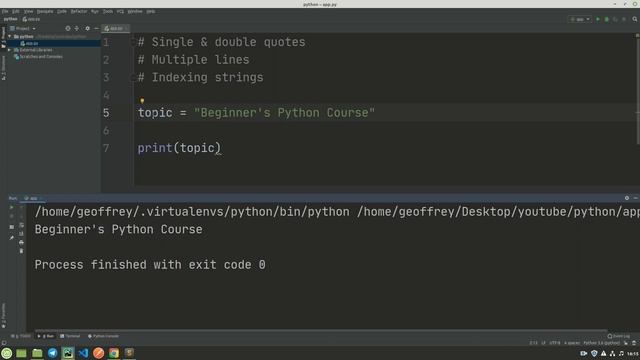The width and height of the screenshot is (640, 360).
Task: Open Chrome browser from taskbar
Action: click(x=114, y=353)
